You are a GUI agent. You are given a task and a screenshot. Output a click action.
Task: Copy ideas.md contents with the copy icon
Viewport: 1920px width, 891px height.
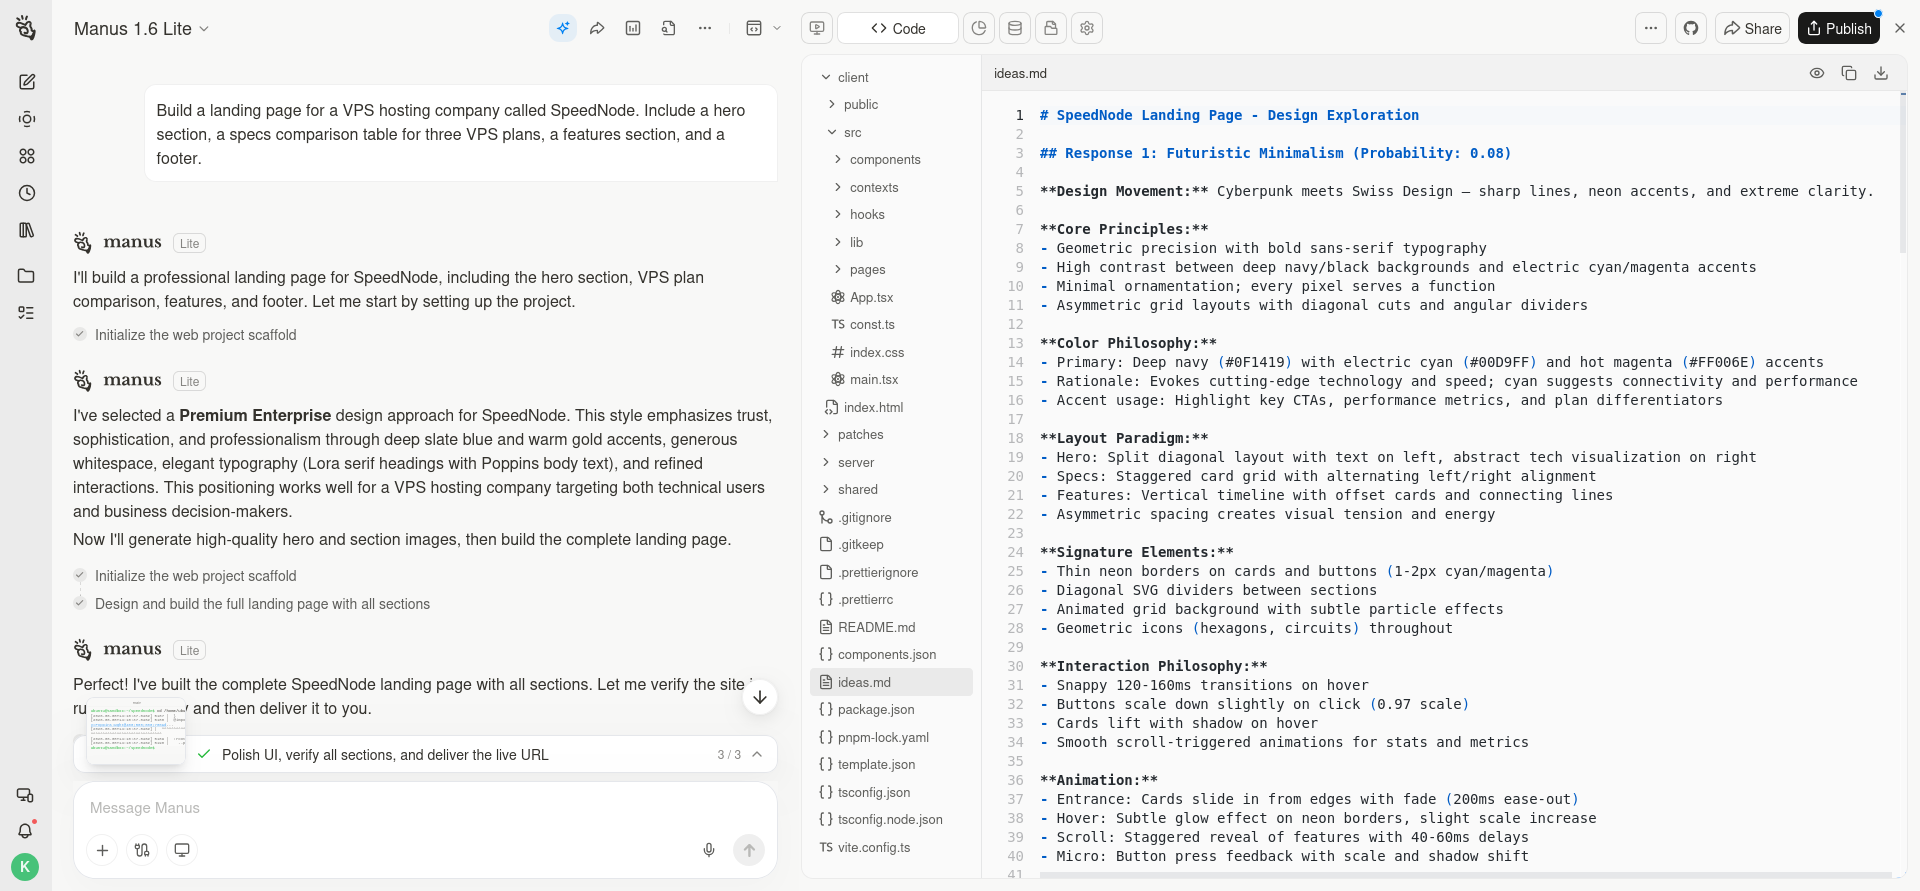[x=1849, y=73]
